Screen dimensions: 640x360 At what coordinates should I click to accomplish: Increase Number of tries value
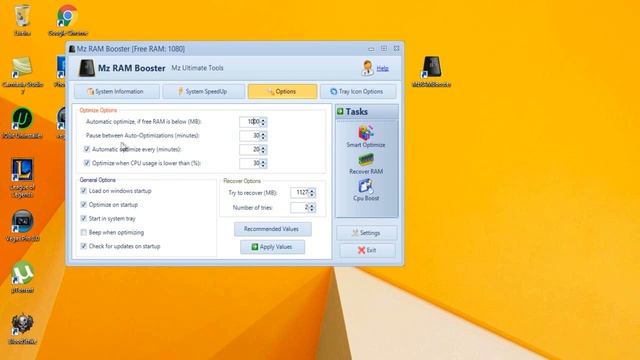312,206
